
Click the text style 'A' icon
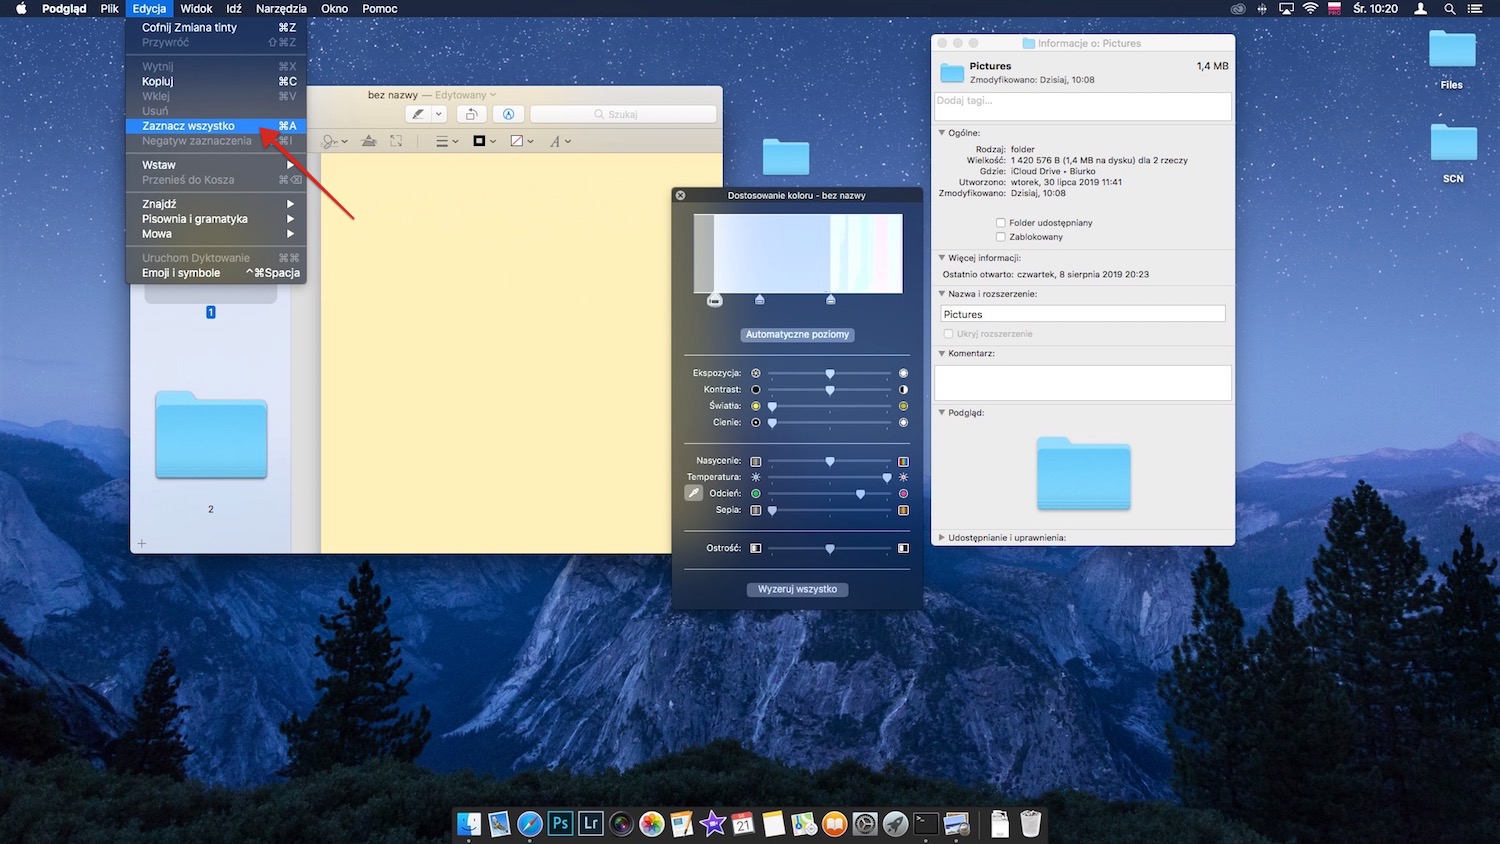tap(557, 141)
